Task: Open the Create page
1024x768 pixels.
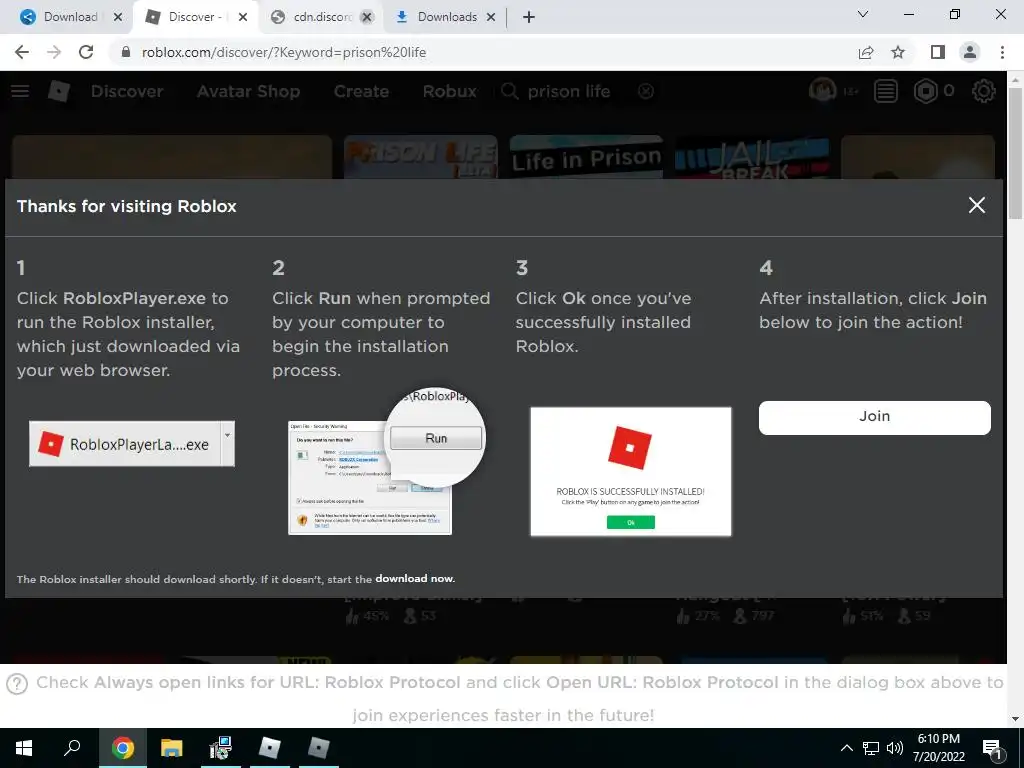Action: coord(361,91)
